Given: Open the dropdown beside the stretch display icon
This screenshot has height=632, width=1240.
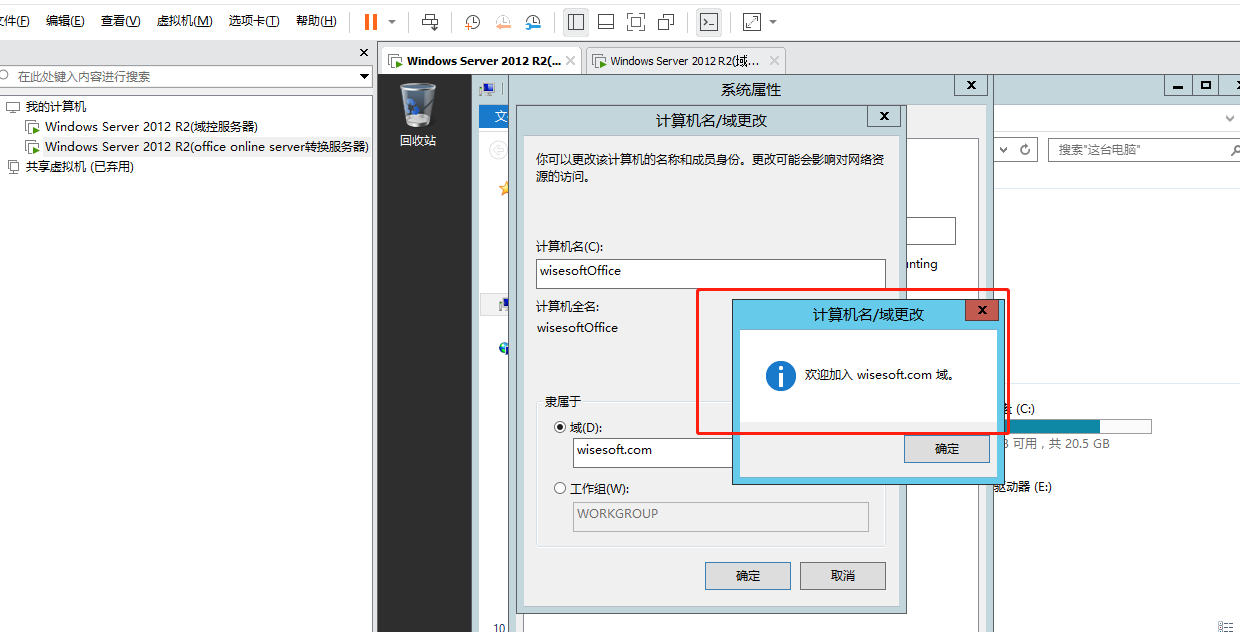Looking at the screenshot, I should pos(773,21).
